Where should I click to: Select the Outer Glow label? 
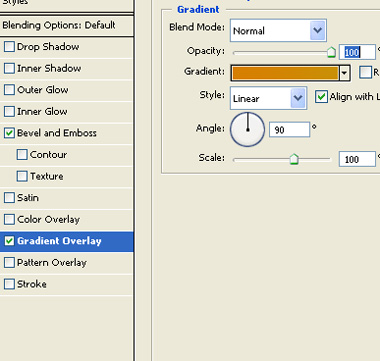[x=43, y=90]
